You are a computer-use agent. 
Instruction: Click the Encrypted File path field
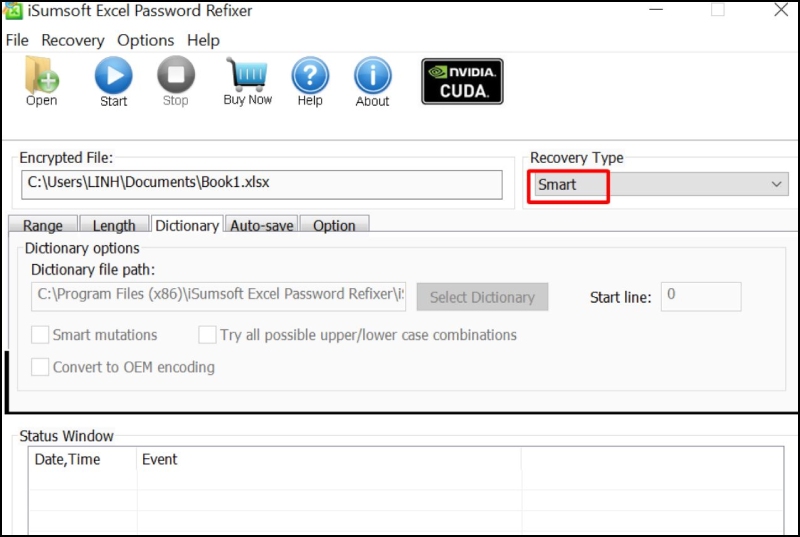click(x=261, y=184)
